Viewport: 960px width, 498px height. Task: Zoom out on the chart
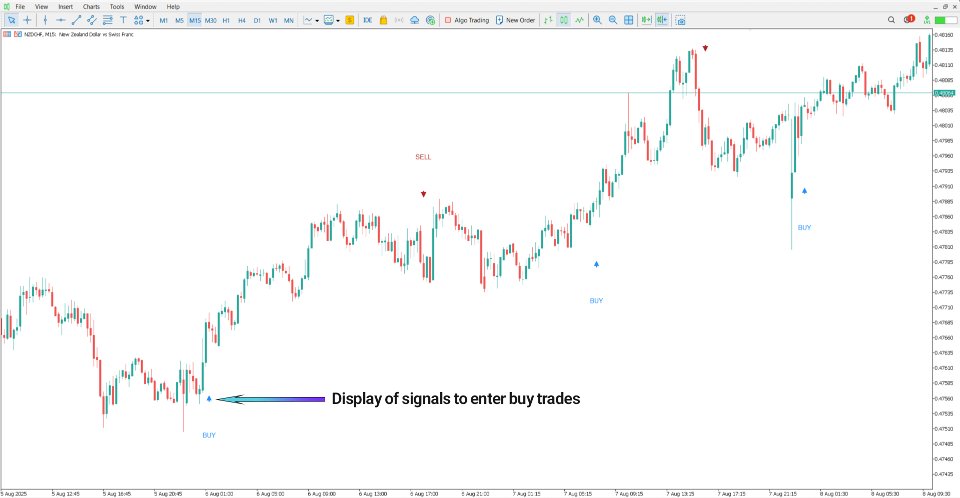point(613,20)
